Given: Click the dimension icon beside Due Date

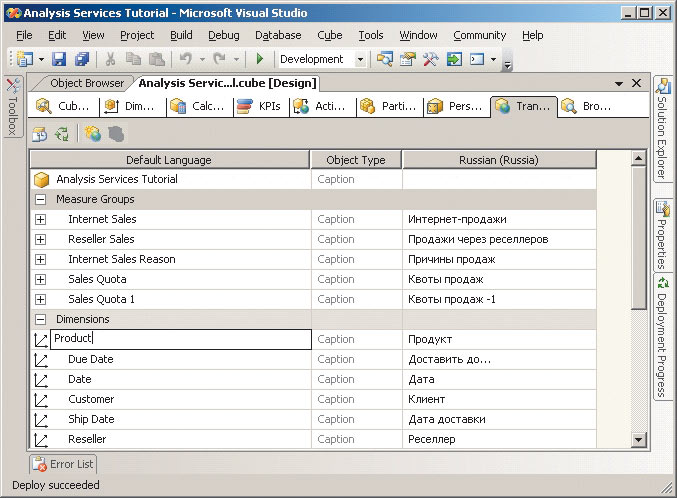Looking at the screenshot, I should point(41,360).
